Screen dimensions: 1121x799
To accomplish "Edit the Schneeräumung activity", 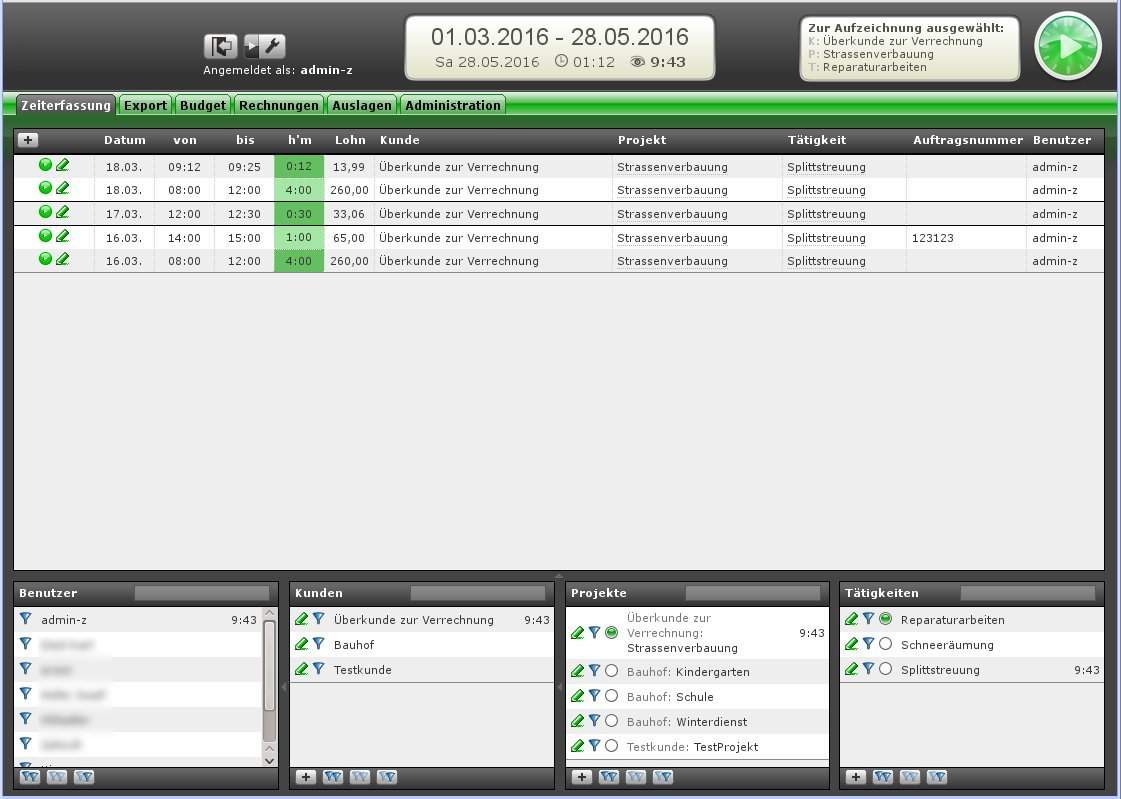I will click(x=851, y=644).
